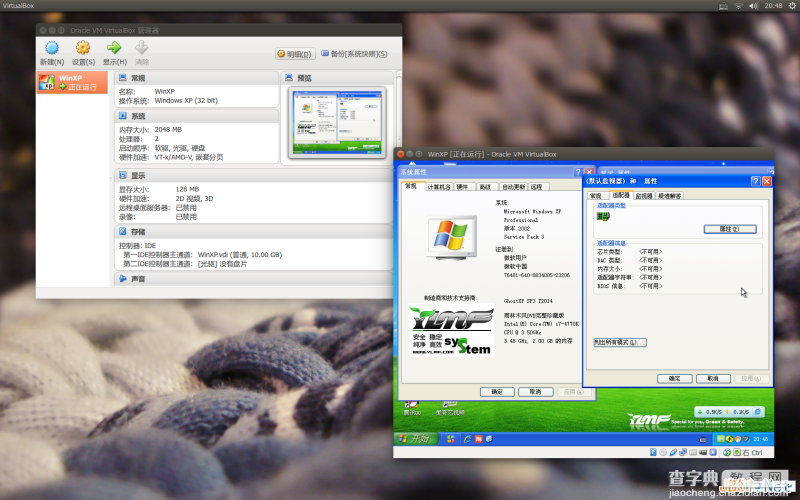Open the 腾讯QQ desktop shortcut
This screenshot has width=800, height=500.
(412, 407)
